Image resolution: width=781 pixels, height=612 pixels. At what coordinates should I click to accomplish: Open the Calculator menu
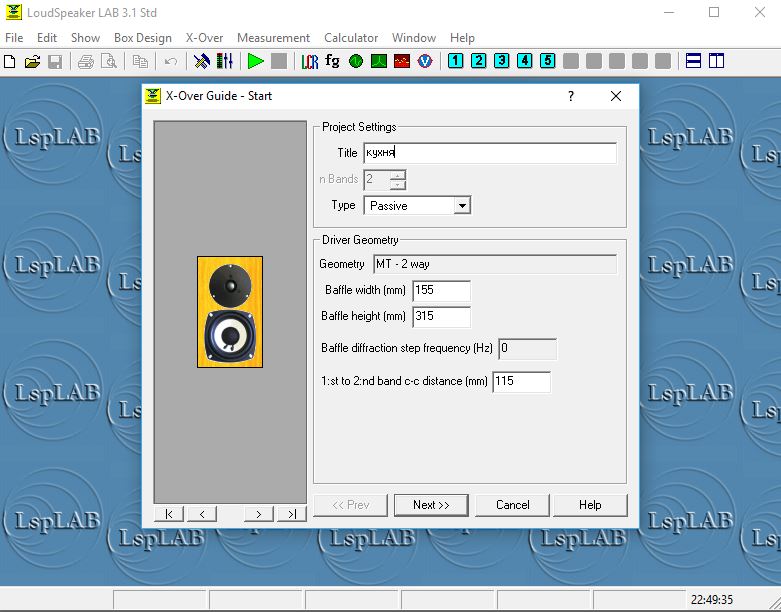click(351, 38)
